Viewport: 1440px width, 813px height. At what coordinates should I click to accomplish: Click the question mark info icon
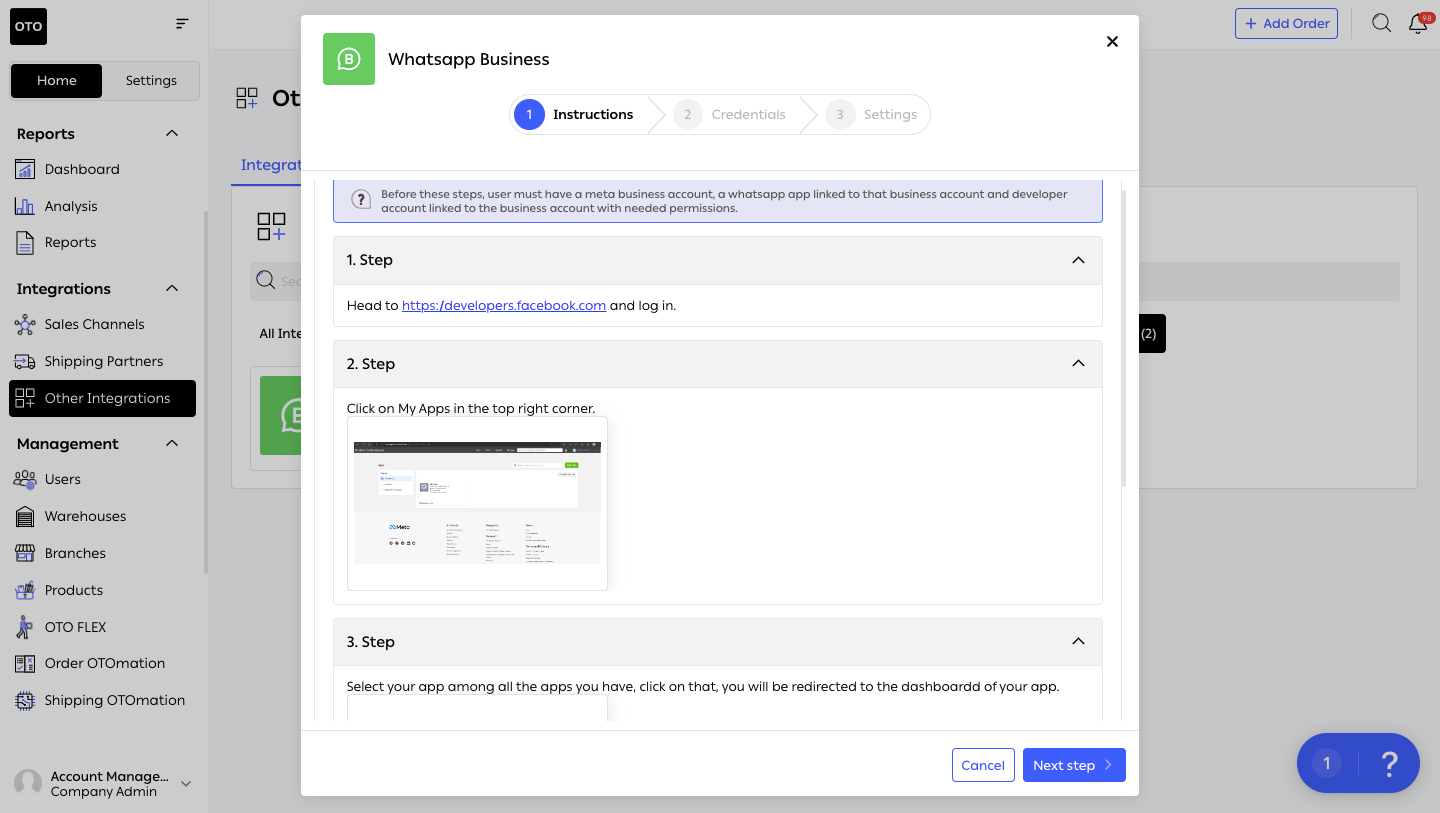[x=360, y=200]
